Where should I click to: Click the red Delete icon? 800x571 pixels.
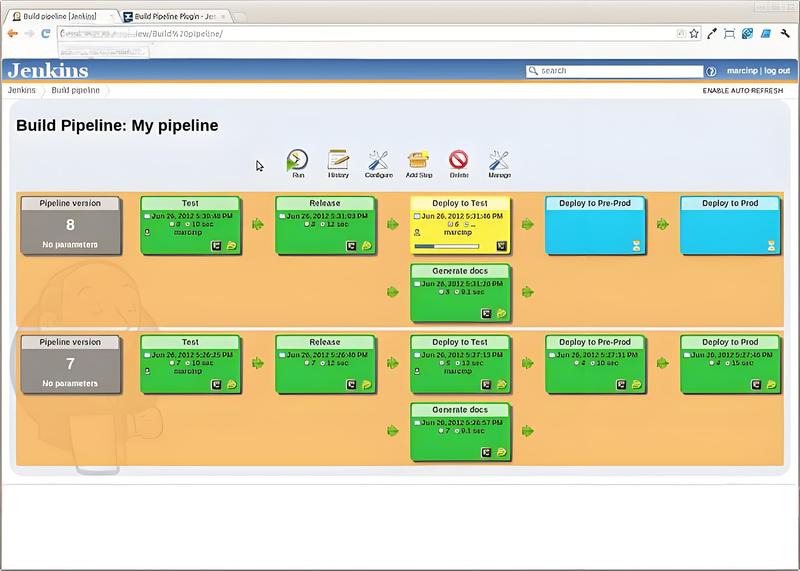pos(459,160)
